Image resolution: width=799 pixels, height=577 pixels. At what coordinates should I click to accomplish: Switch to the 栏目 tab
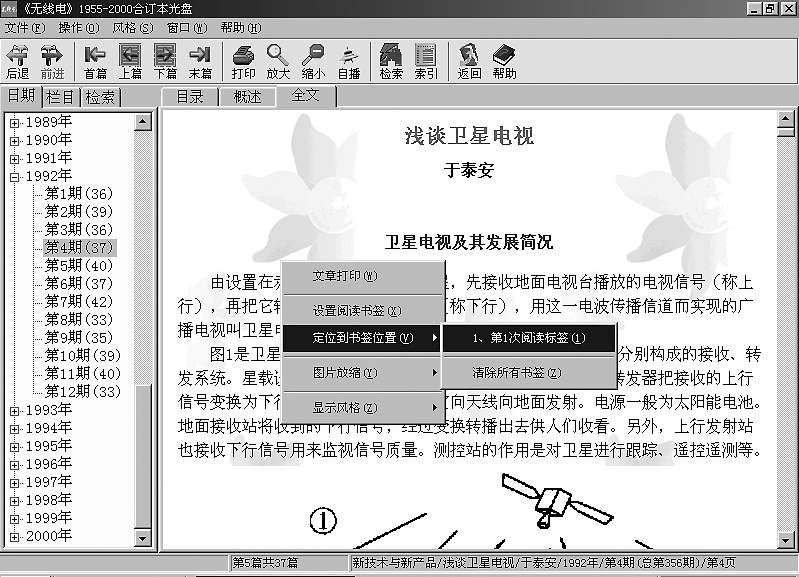[x=60, y=97]
